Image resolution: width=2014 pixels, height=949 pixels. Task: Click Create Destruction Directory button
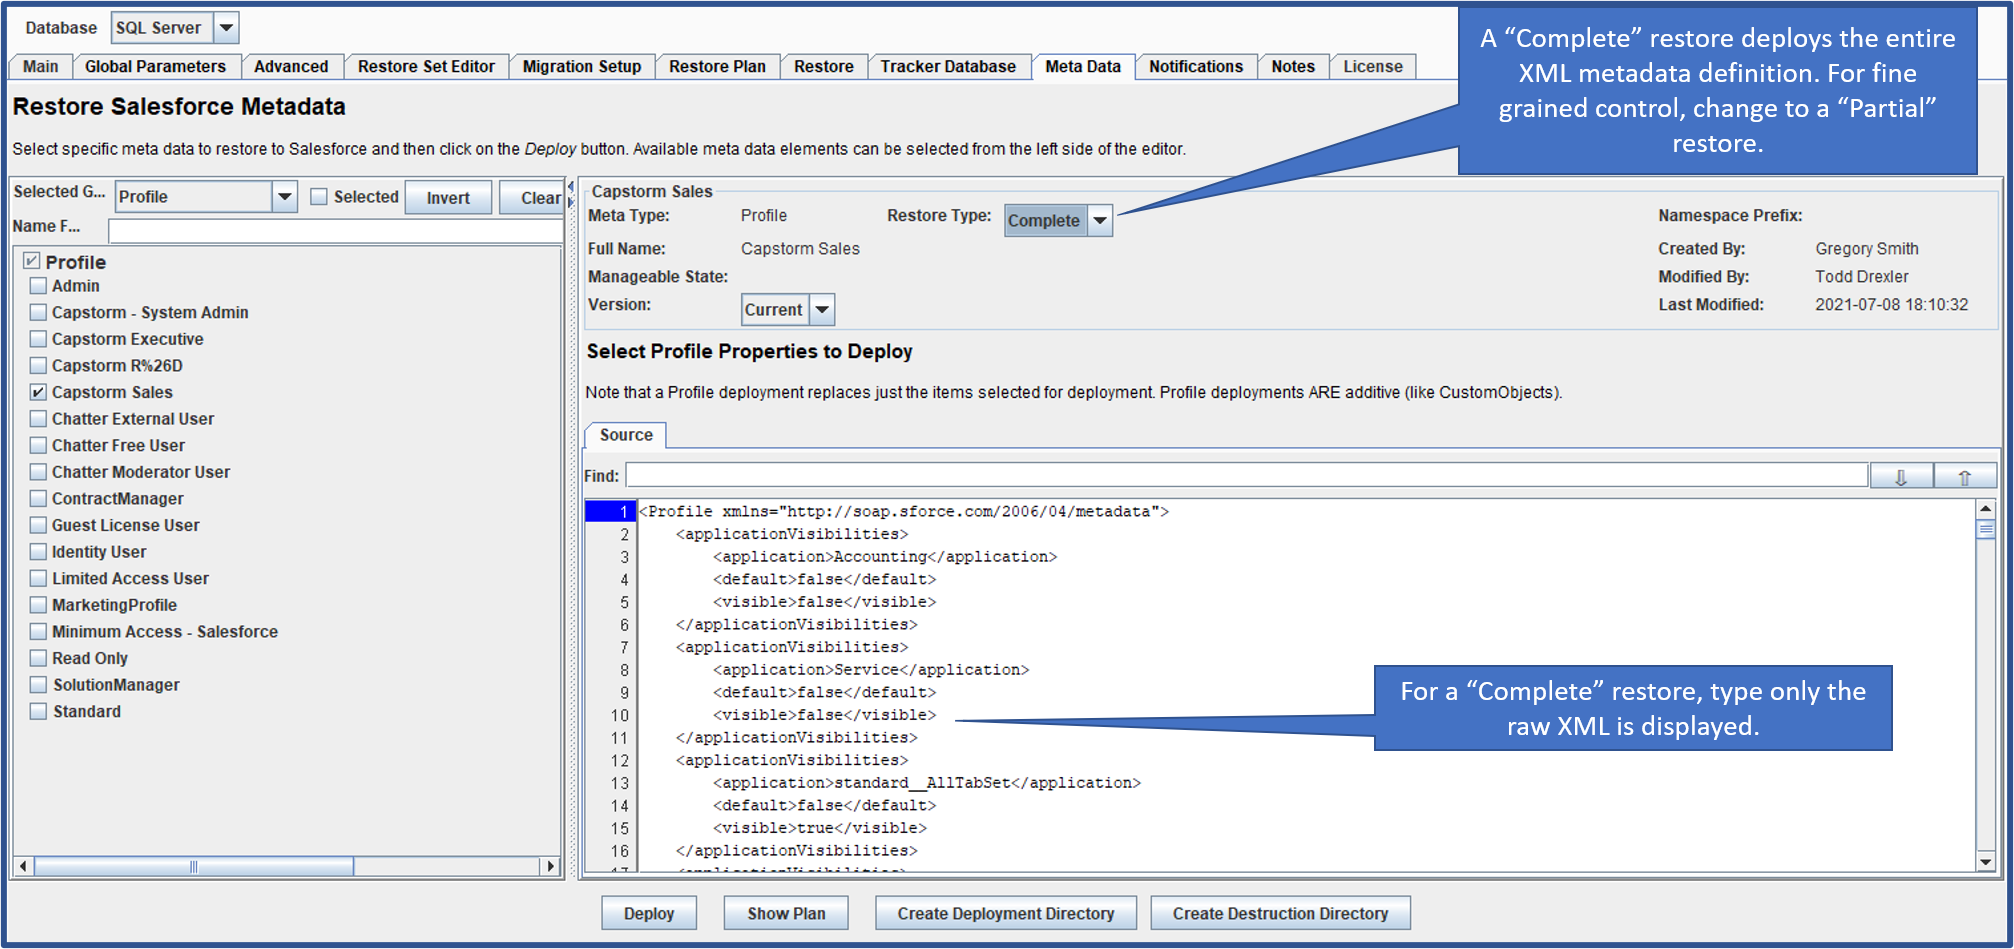[x=1280, y=913]
